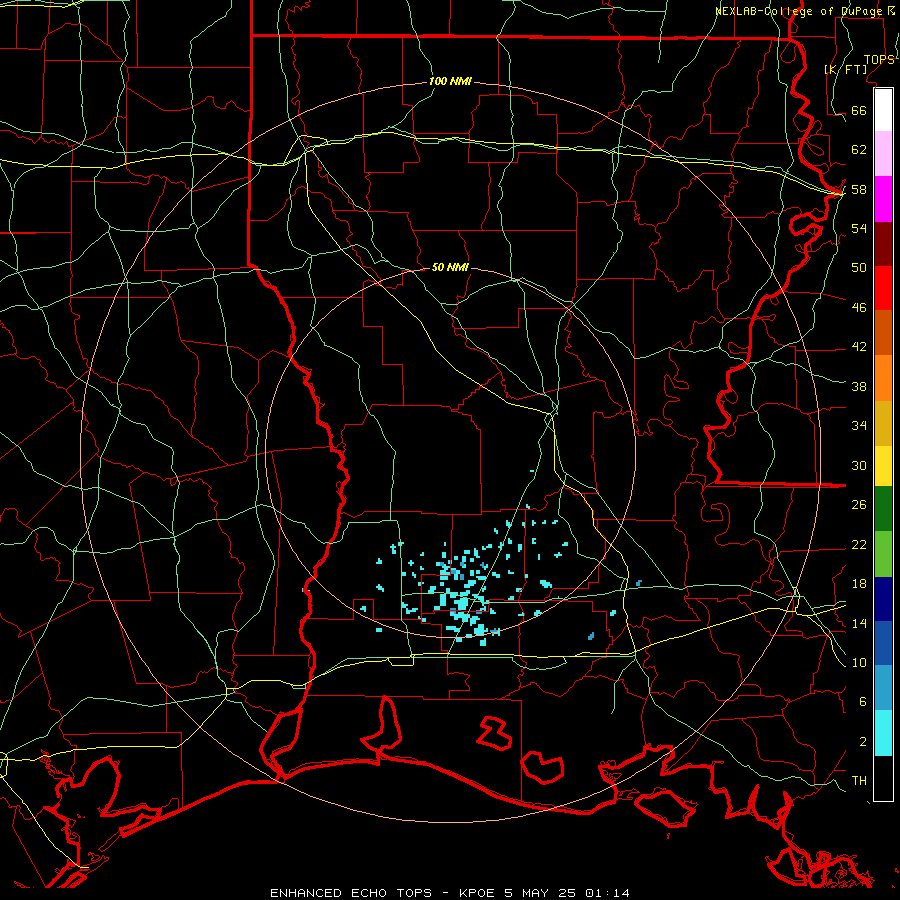900x900 pixels.
Task: Click the legend value "6"
Action: click(863, 702)
